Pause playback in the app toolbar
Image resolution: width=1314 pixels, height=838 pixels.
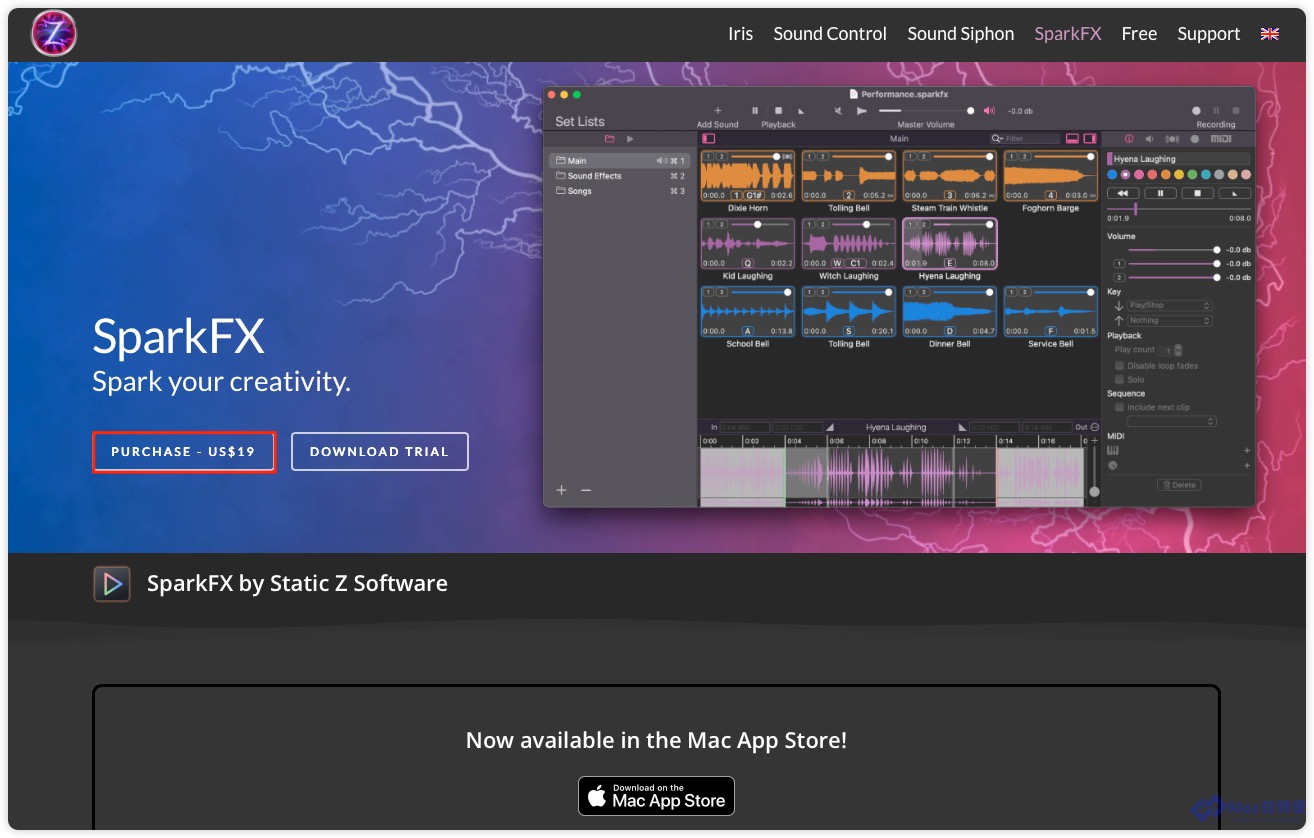click(755, 110)
